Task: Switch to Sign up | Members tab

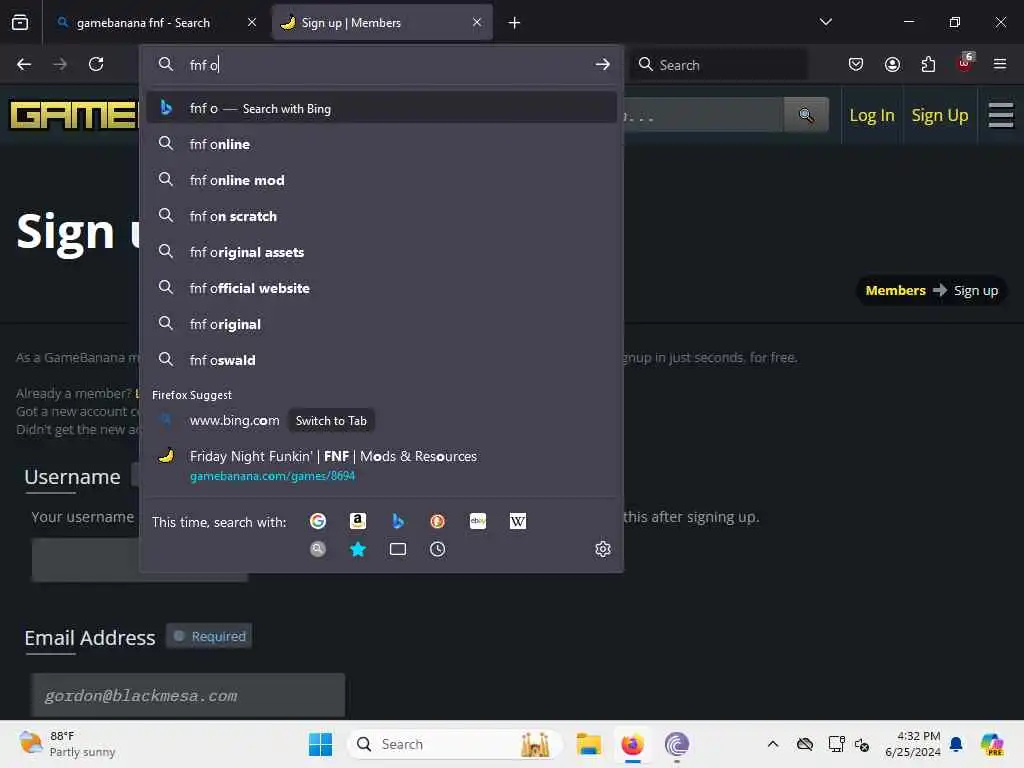Action: [382, 23]
